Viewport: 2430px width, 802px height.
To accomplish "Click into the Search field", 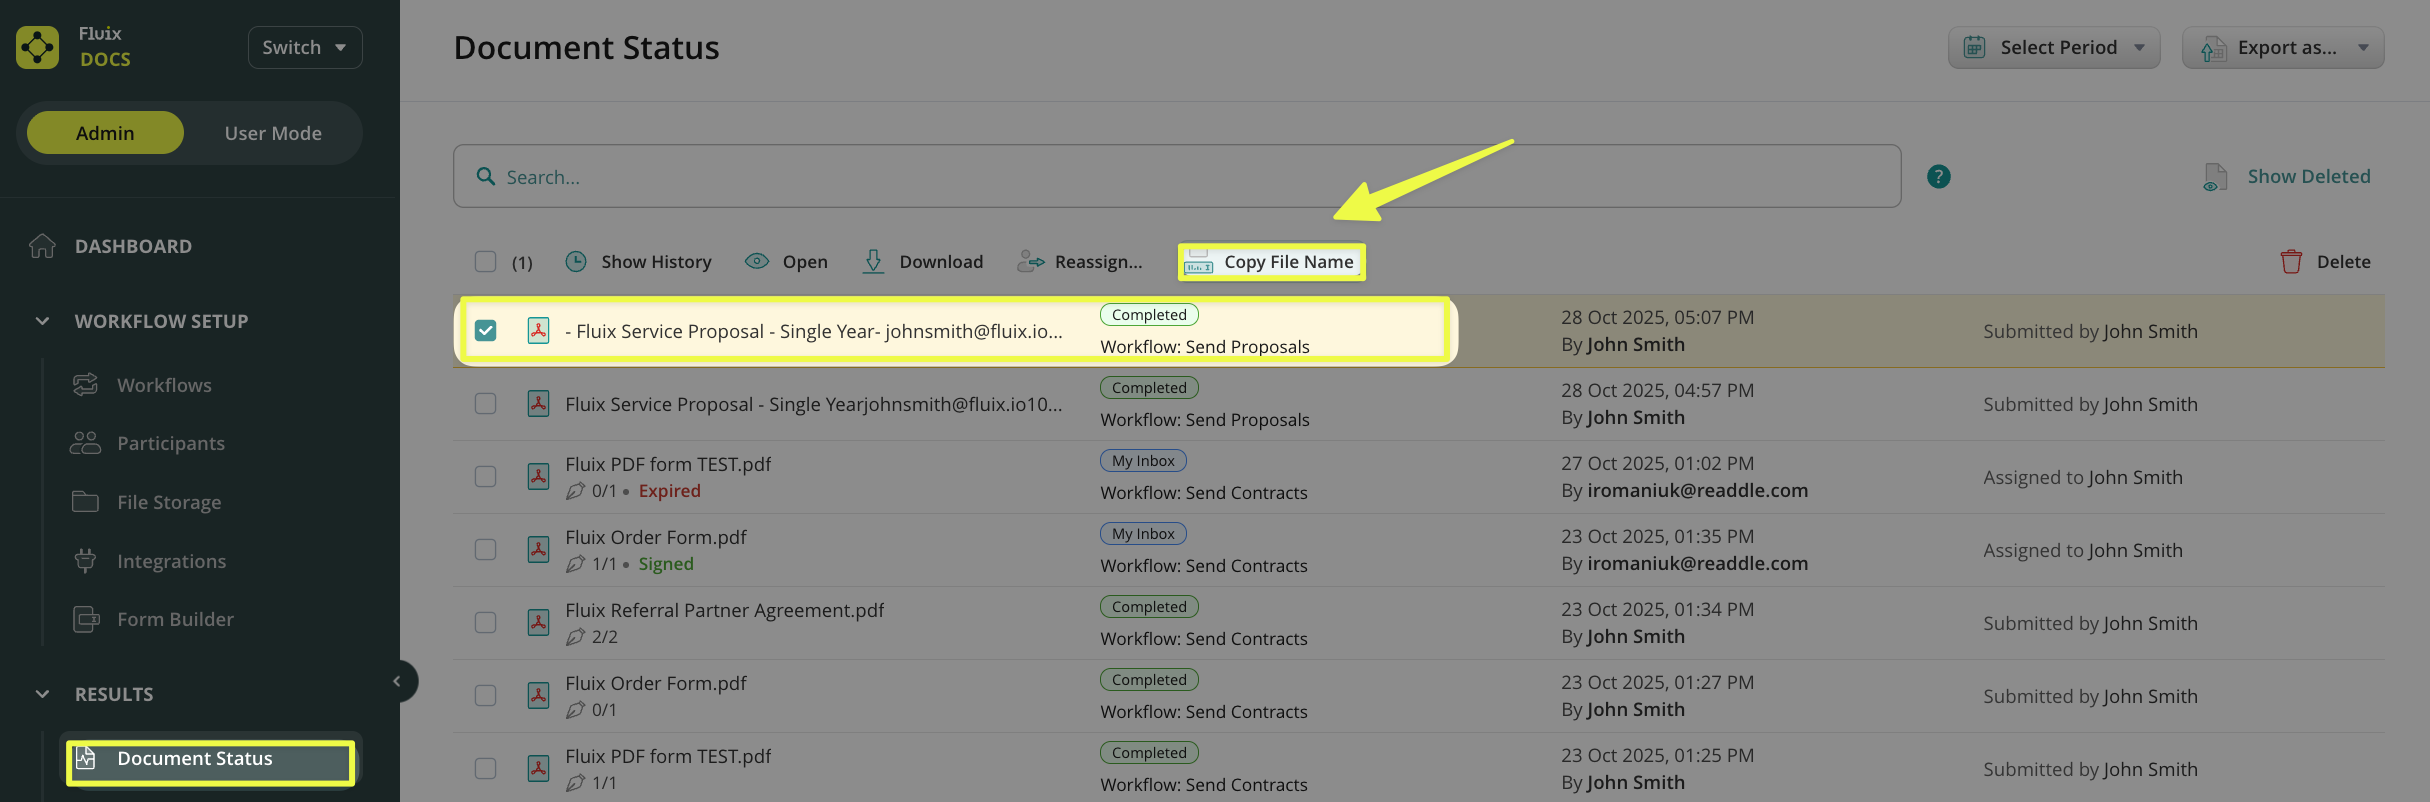I will pos(1175,177).
